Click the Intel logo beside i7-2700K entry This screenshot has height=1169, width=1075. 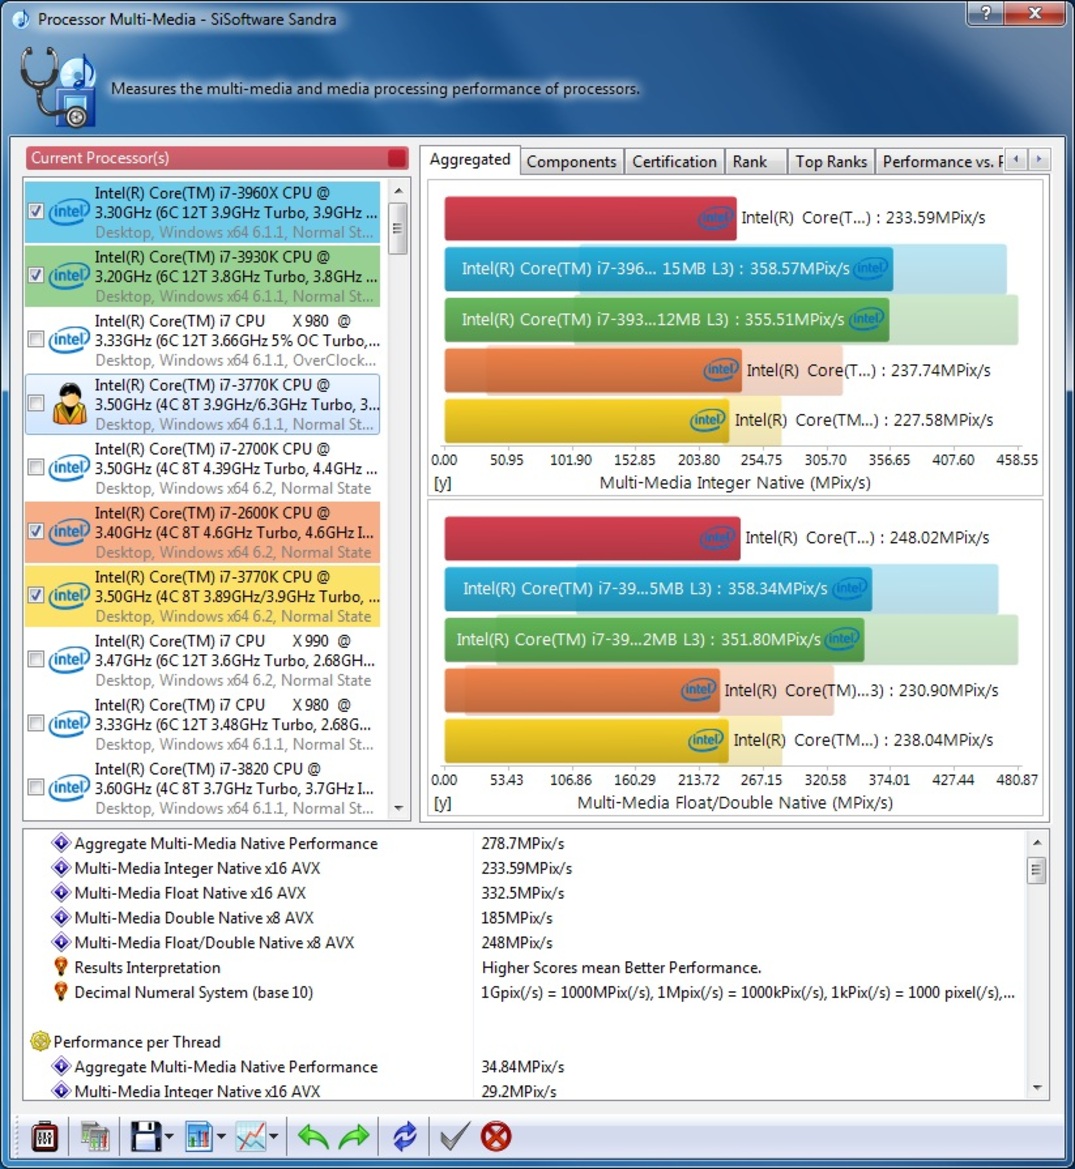69,468
